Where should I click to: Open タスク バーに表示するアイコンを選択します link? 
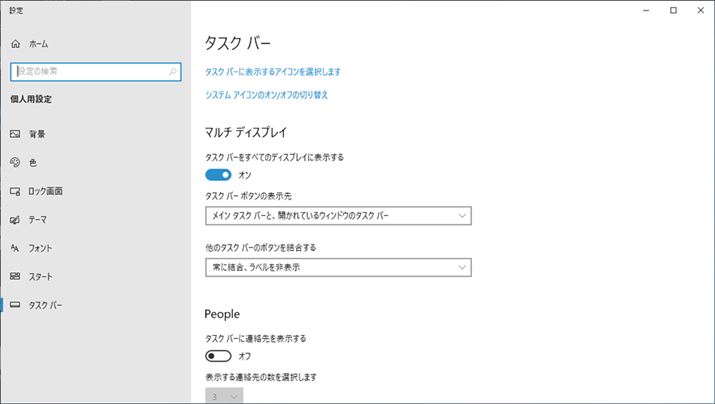273,72
